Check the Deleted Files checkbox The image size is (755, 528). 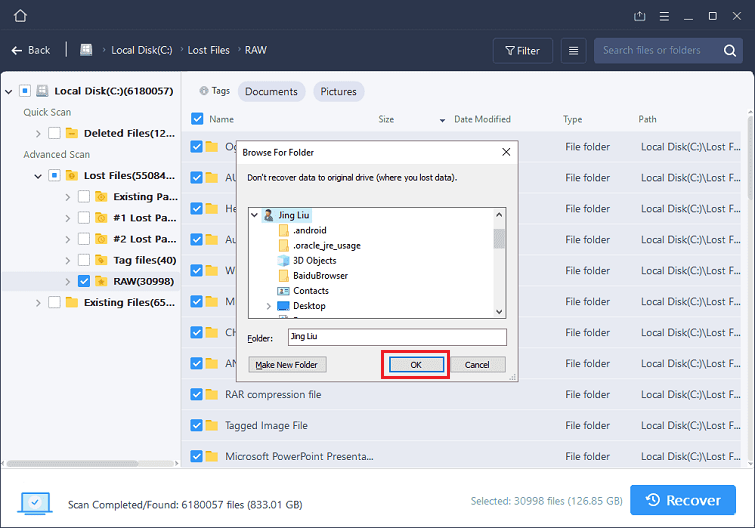(54, 133)
